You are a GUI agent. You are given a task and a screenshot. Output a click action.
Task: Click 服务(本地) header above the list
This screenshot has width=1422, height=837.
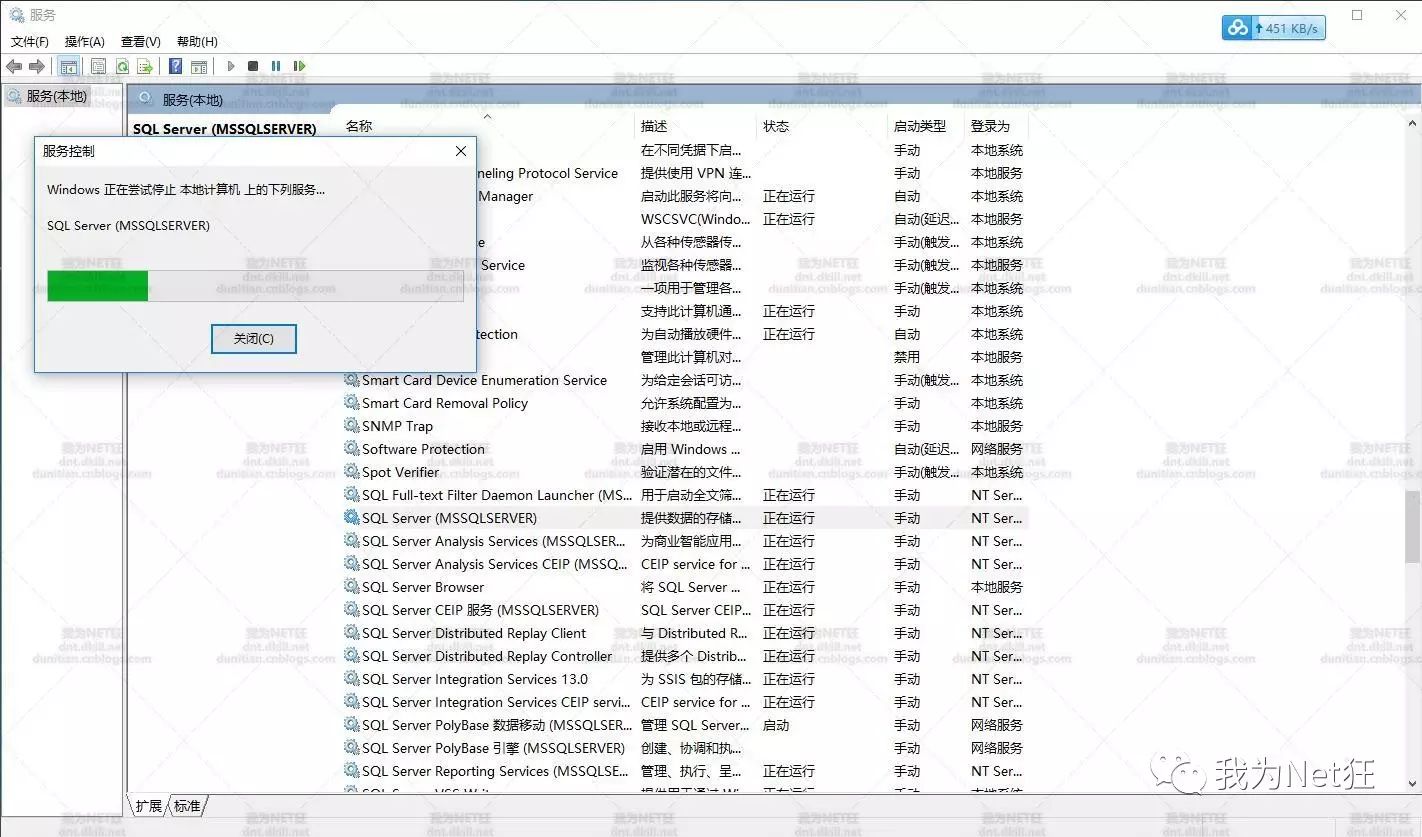193,100
